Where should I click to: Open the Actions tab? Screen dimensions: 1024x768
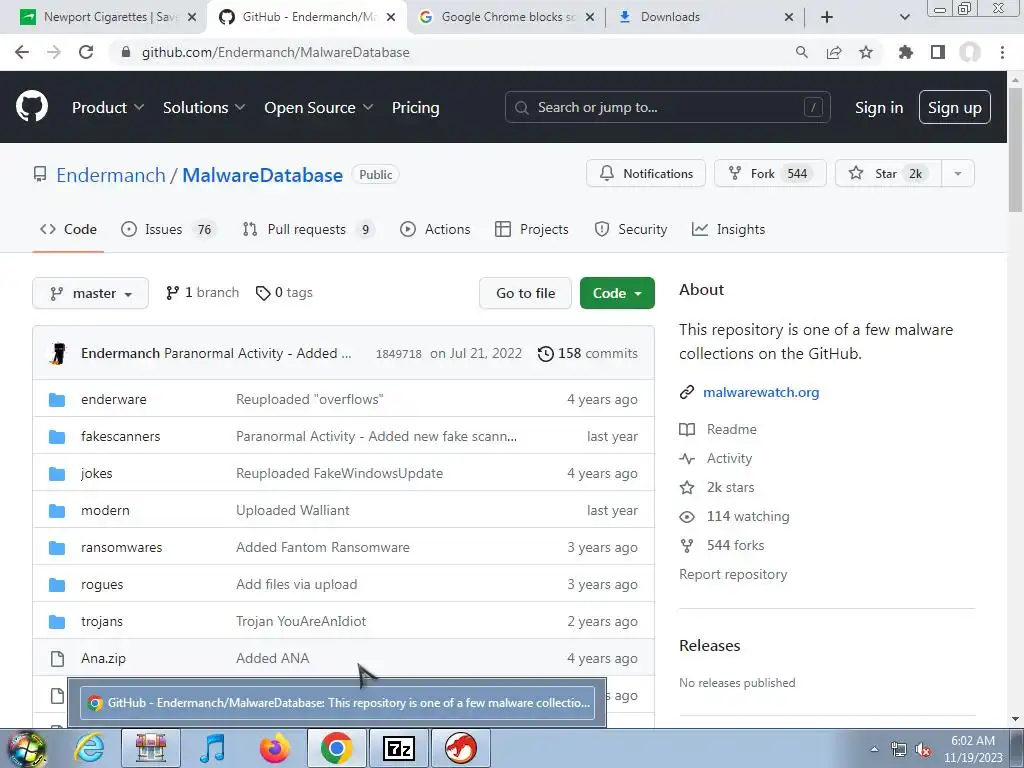tap(435, 229)
